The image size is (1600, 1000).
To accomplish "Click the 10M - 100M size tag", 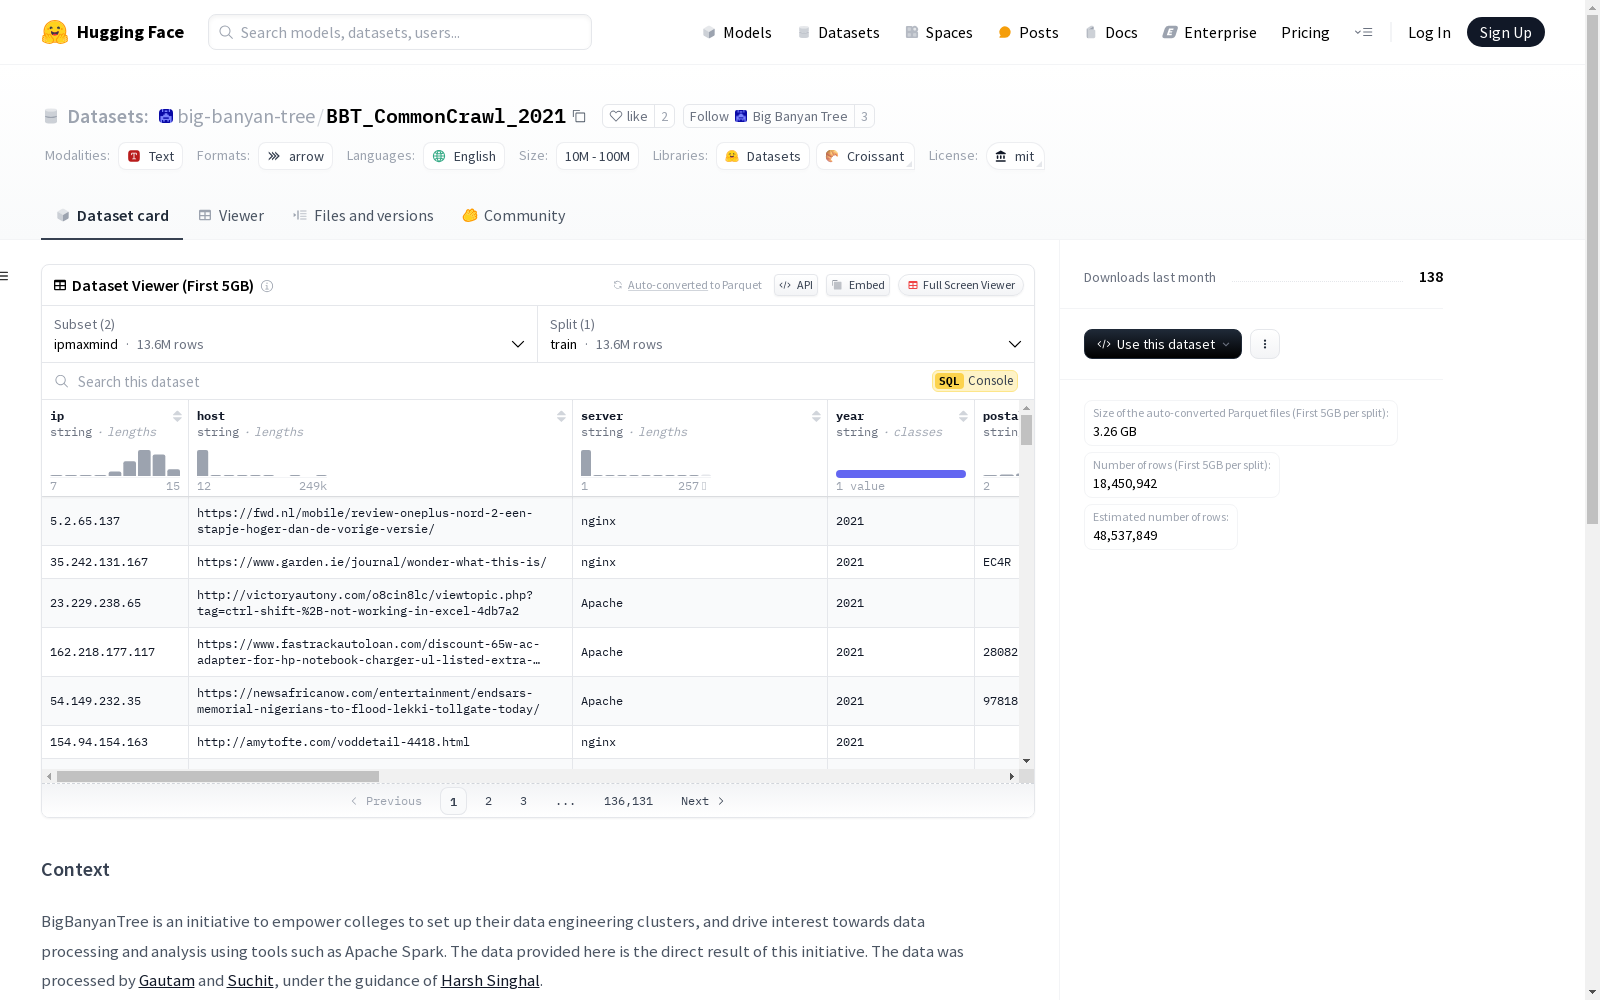I will (x=597, y=156).
